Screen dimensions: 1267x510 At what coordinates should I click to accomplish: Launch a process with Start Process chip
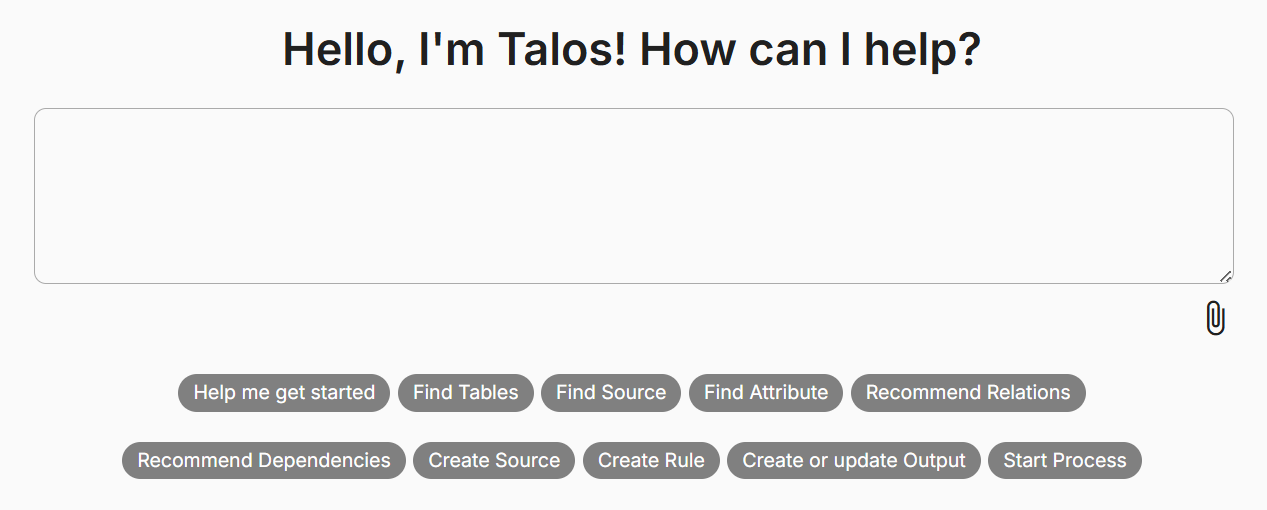(x=1065, y=461)
